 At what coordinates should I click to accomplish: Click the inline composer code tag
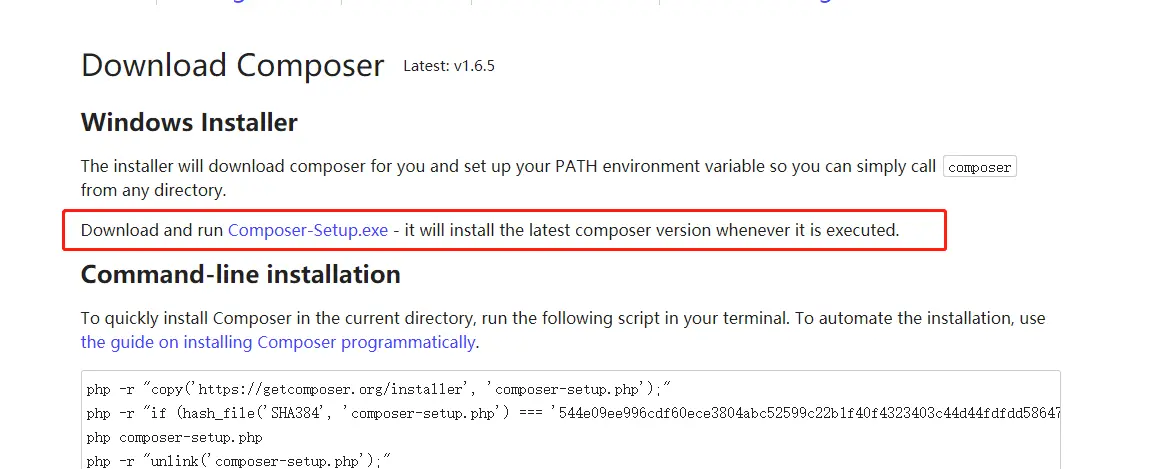[x=979, y=168]
